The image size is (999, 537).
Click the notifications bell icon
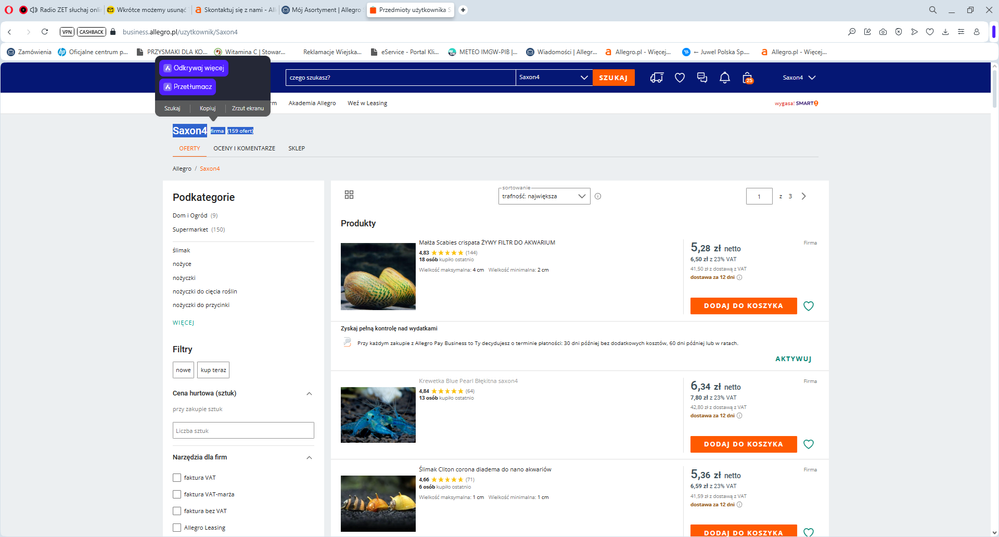[724, 78]
